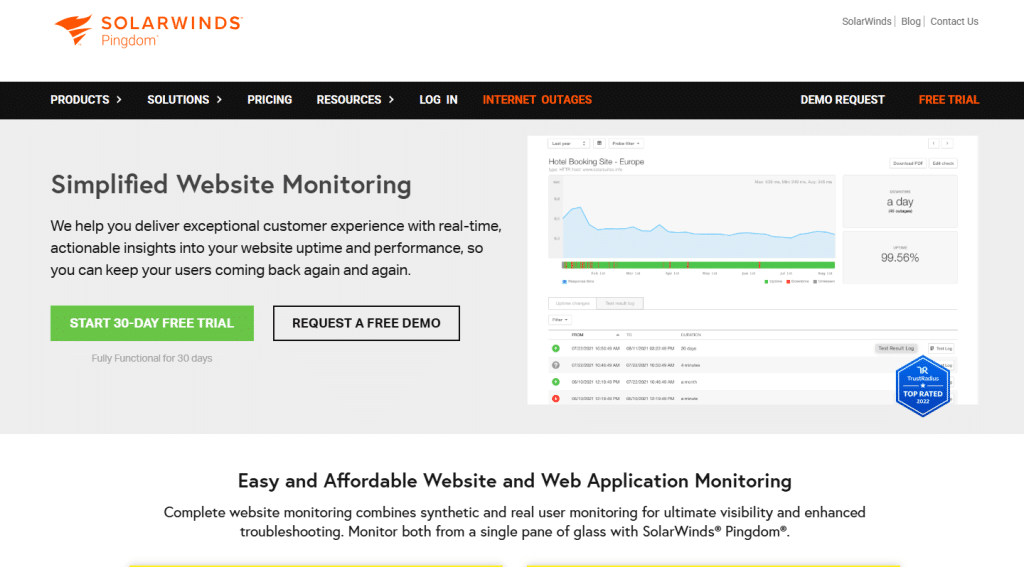Click the sort arrow next to FROM column
The width and height of the screenshot is (1024, 567).
tap(617, 334)
